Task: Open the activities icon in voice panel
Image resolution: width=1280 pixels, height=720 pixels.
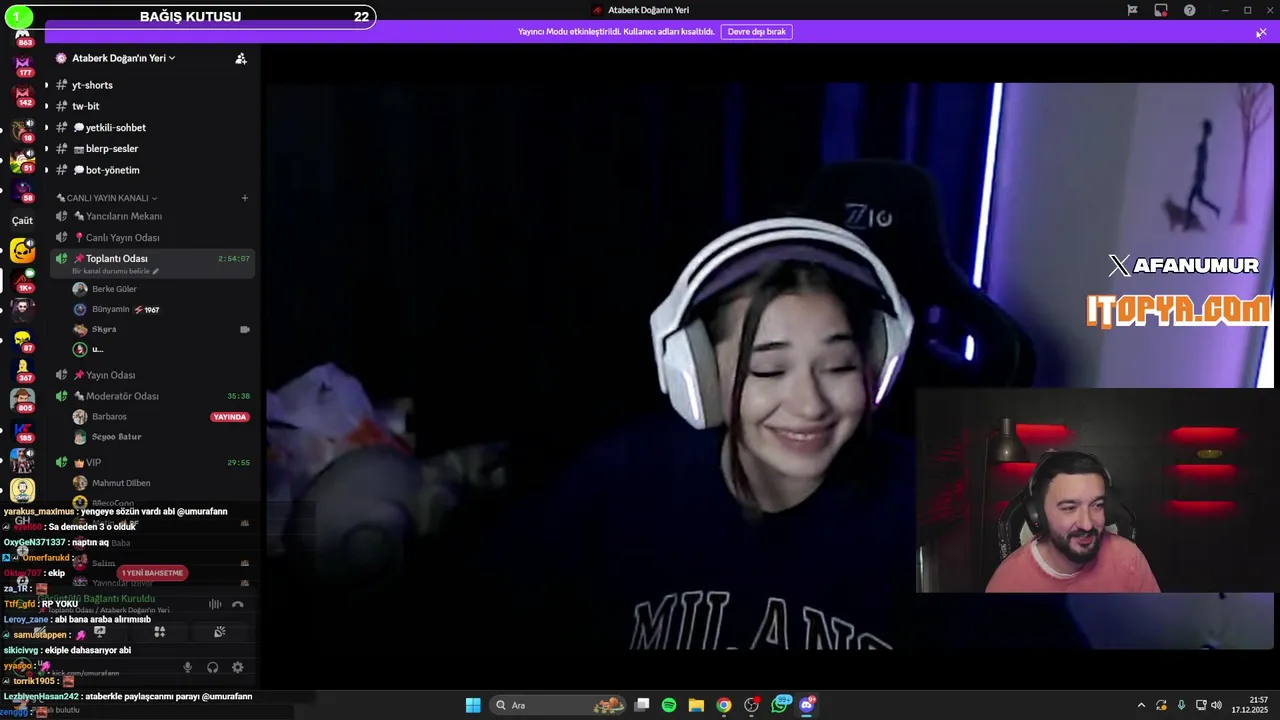Action: [159, 632]
